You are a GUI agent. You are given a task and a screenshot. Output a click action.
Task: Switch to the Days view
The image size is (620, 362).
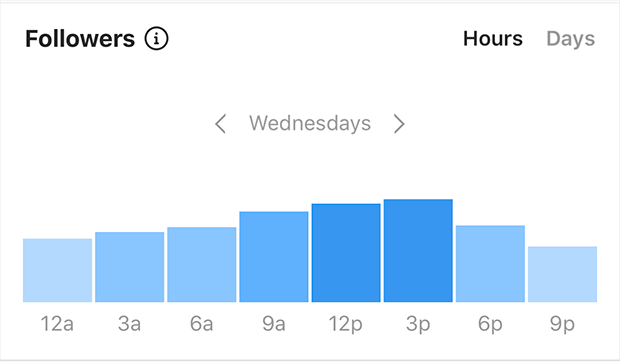[x=570, y=39]
